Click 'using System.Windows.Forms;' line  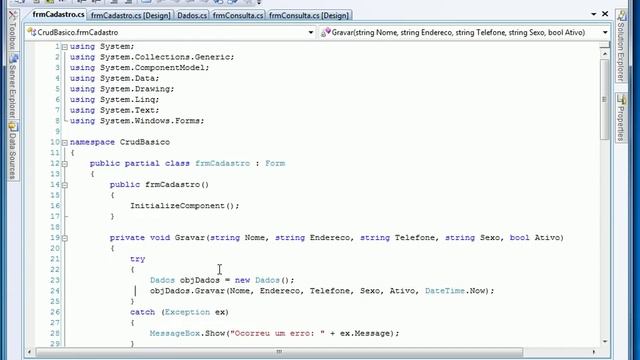tap(137, 121)
